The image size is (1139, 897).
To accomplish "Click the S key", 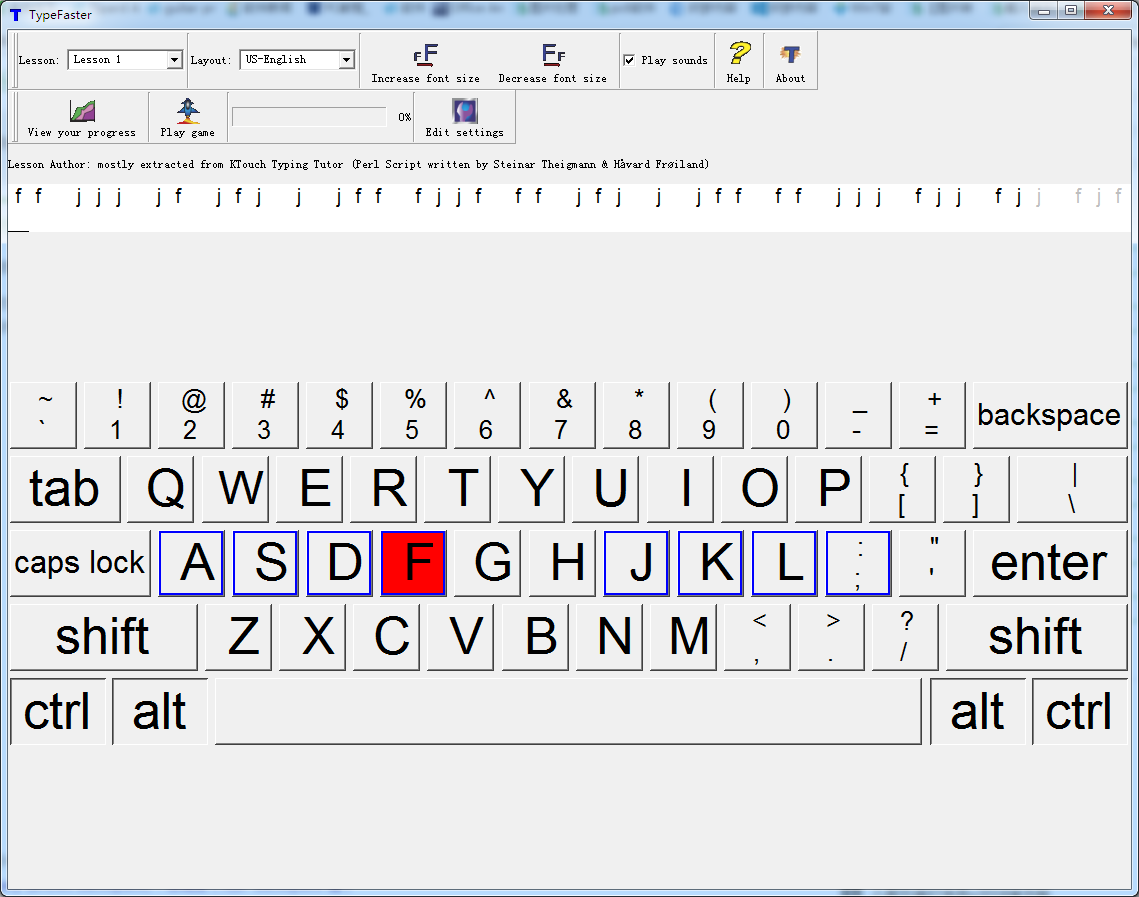I will [x=265, y=563].
